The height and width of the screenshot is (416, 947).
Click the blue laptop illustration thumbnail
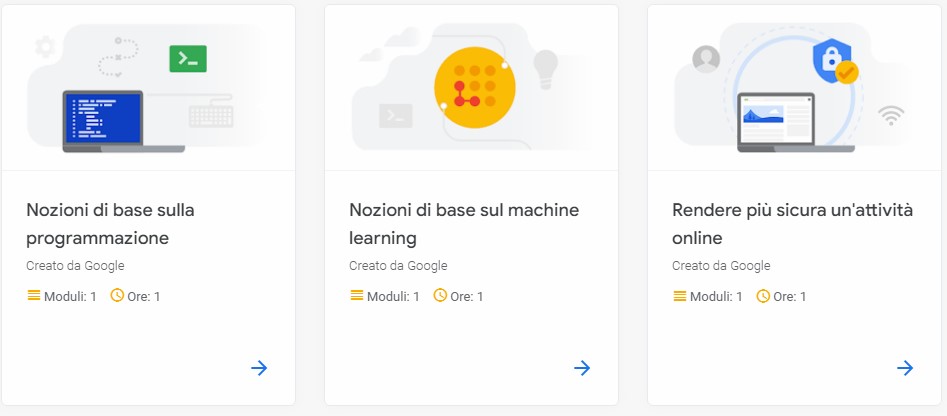(124, 121)
